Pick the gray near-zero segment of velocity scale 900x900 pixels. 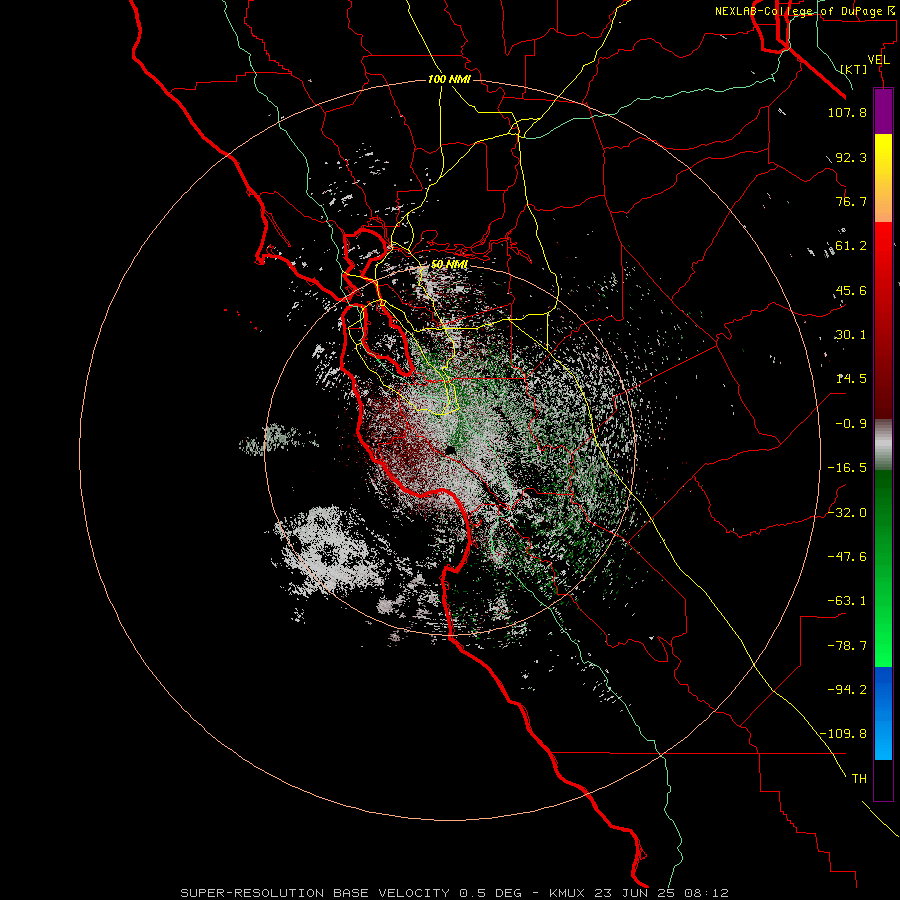click(883, 445)
